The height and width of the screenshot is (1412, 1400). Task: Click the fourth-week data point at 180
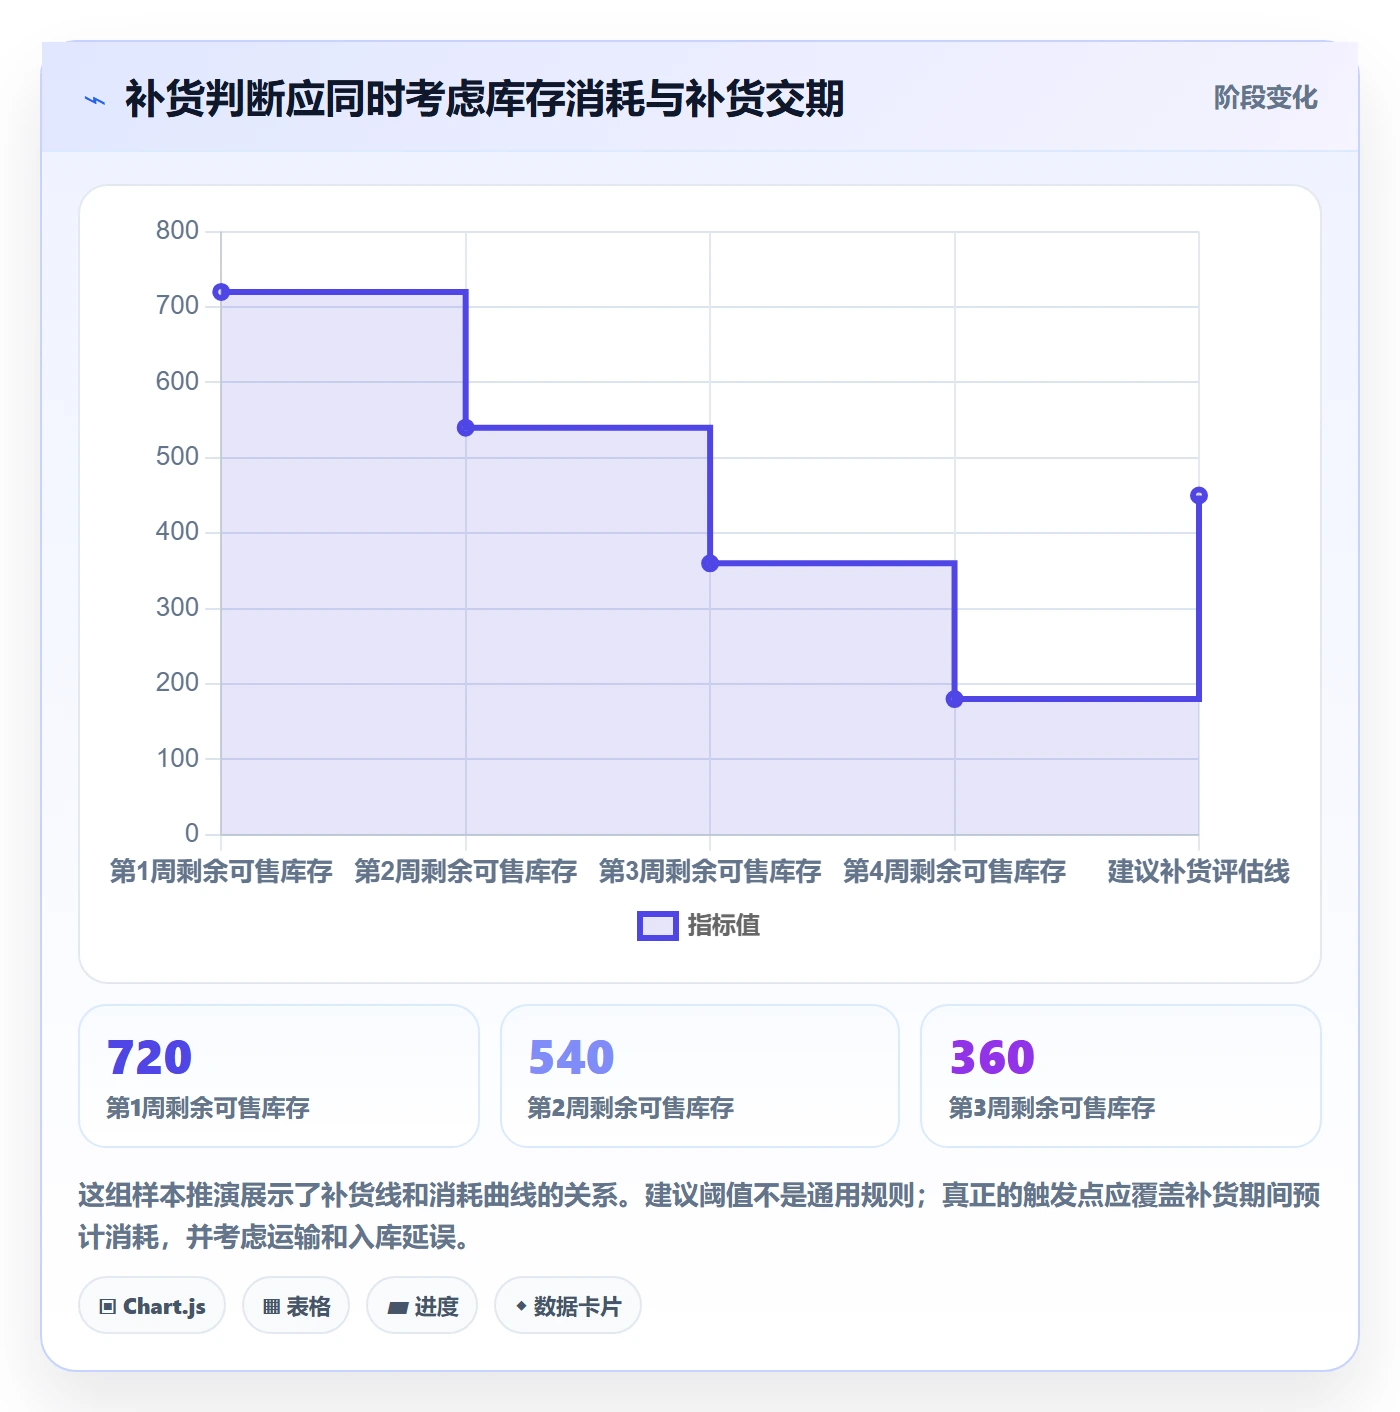[955, 699]
